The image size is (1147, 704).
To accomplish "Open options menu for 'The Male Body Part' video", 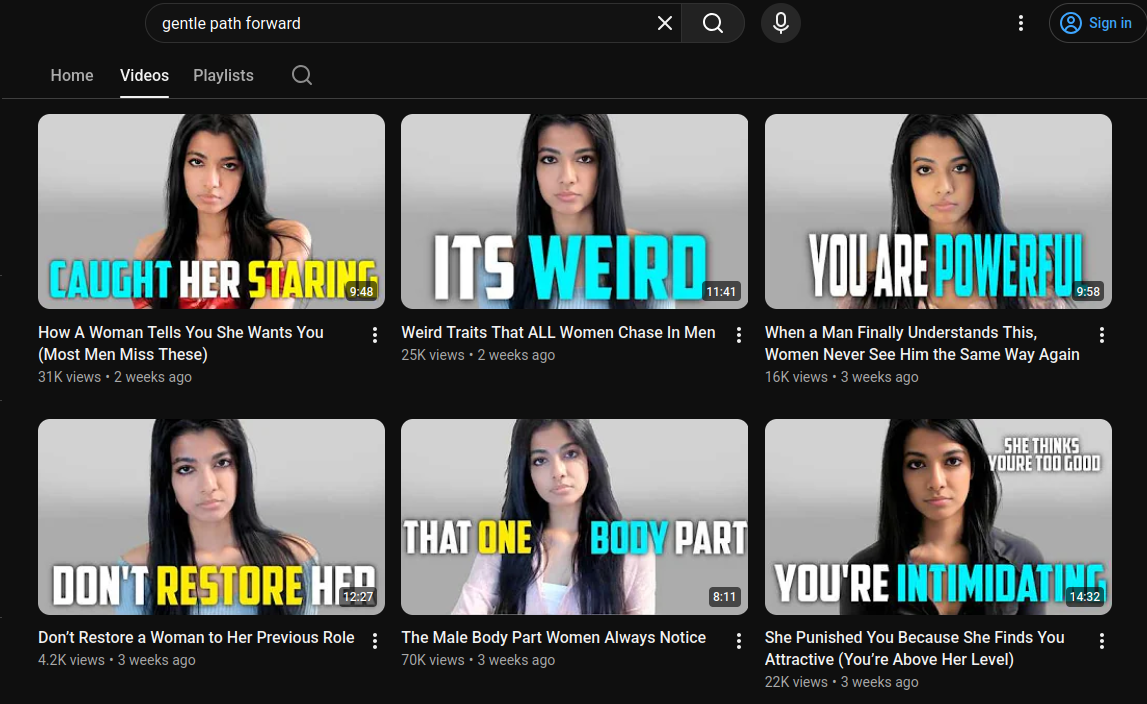I will click(738, 641).
